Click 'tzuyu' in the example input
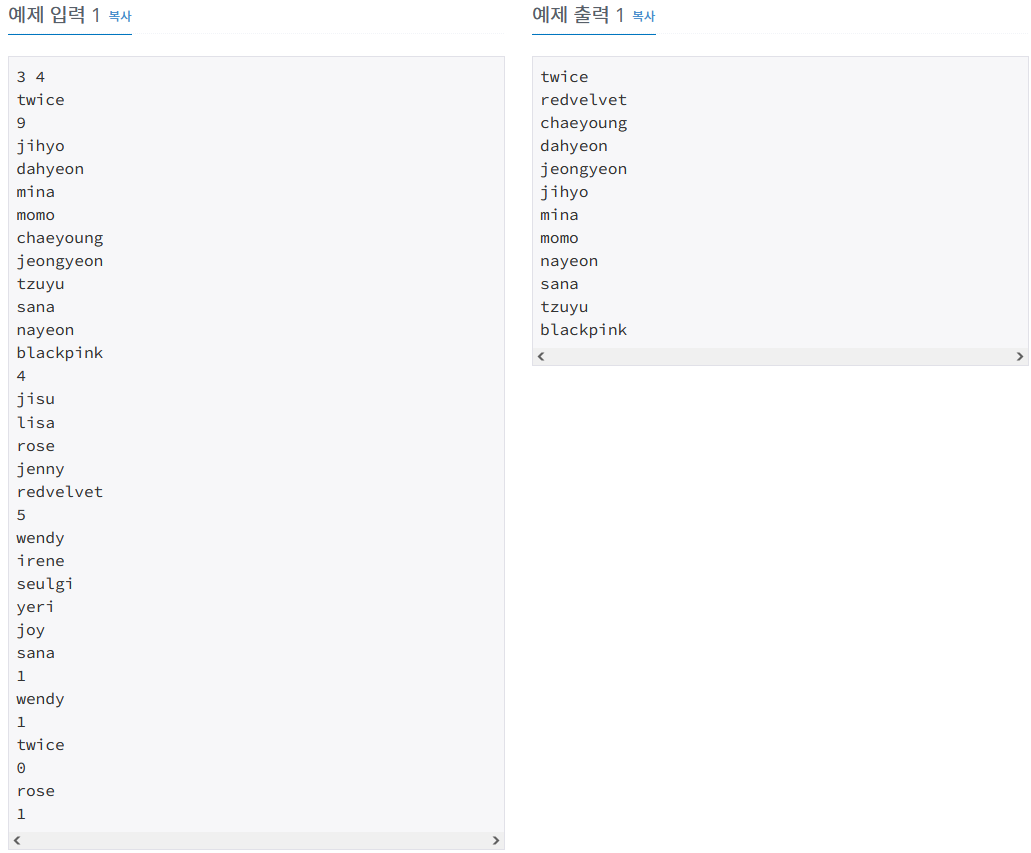The height and width of the screenshot is (853, 1031). pyautogui.click(x=41, y=284)
